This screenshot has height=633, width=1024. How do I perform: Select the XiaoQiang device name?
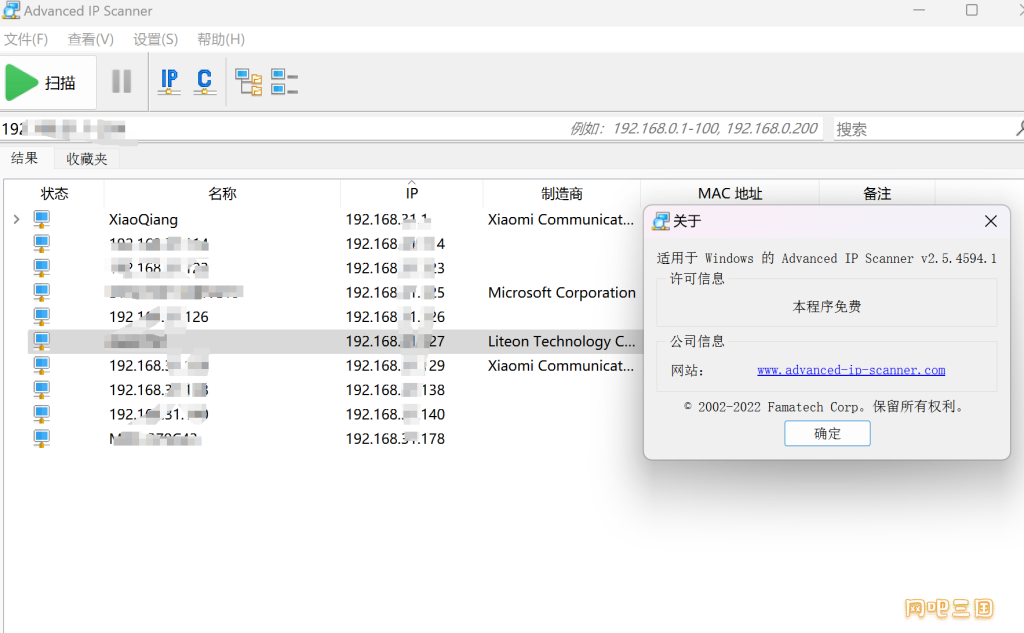[143, 219]
